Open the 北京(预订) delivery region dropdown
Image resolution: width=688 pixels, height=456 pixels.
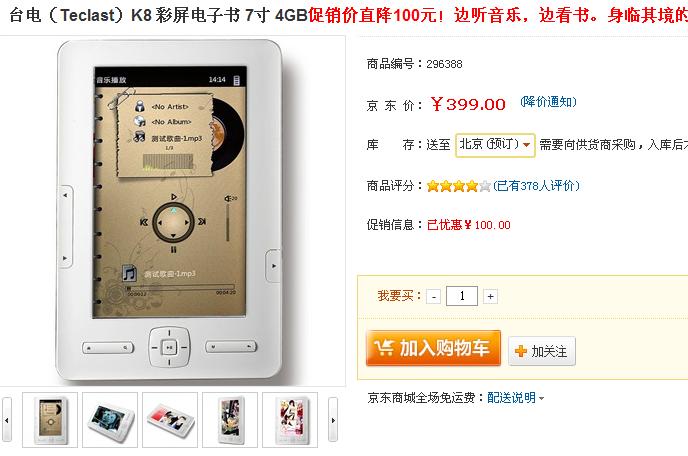pyautogui.click(x=495, y=144)
